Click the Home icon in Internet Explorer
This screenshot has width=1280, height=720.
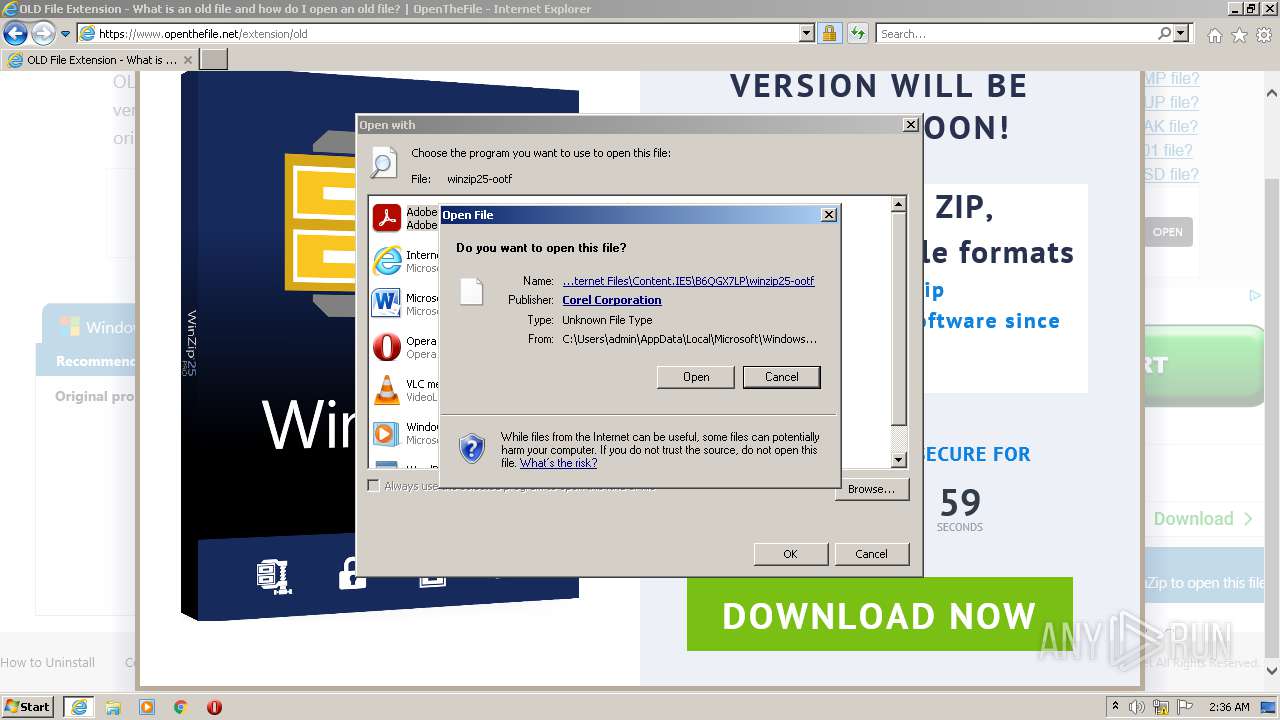pyautogui.click(x=1214, y=35)
